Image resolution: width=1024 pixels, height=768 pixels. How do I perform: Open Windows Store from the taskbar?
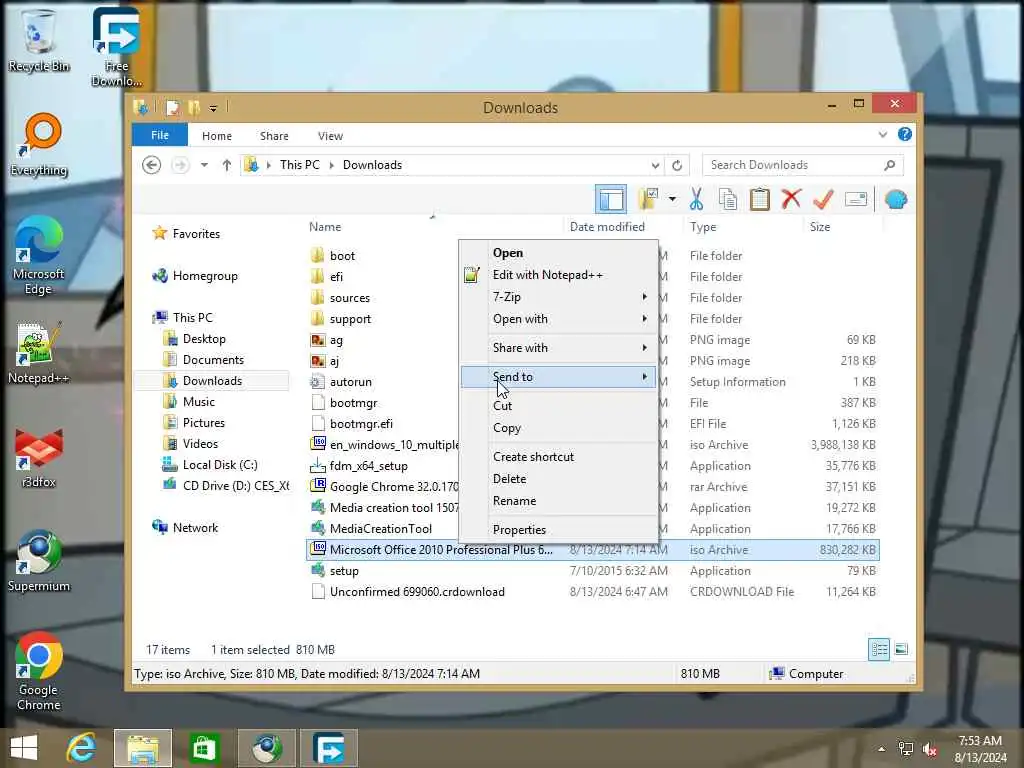204,748
